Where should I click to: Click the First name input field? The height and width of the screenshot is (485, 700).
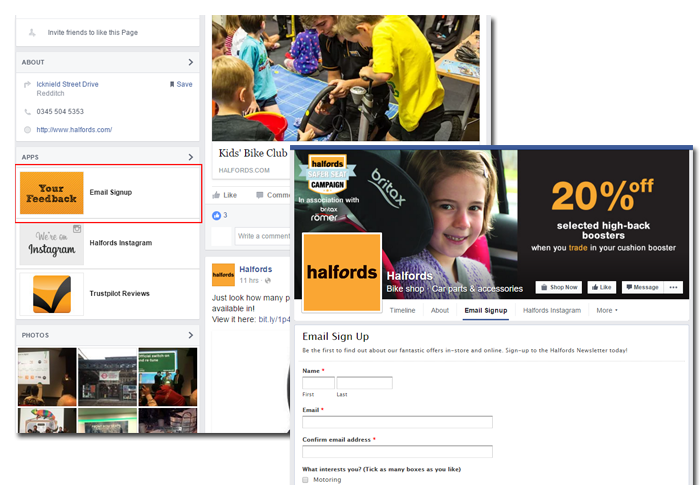(x=318, y=383)
